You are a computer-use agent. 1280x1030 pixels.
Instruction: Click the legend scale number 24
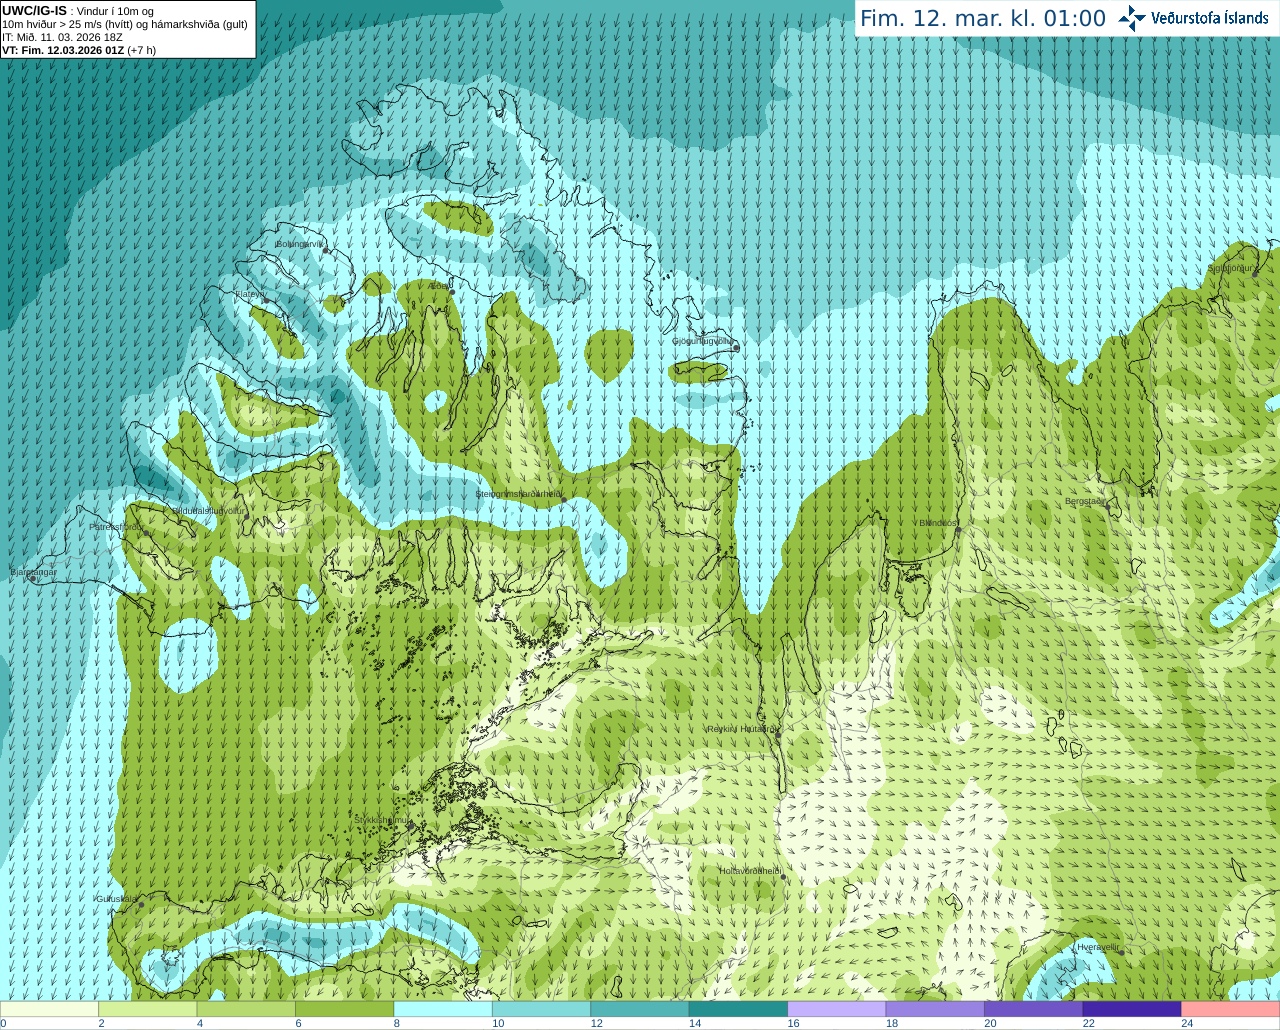[x=1187, y=1023]
